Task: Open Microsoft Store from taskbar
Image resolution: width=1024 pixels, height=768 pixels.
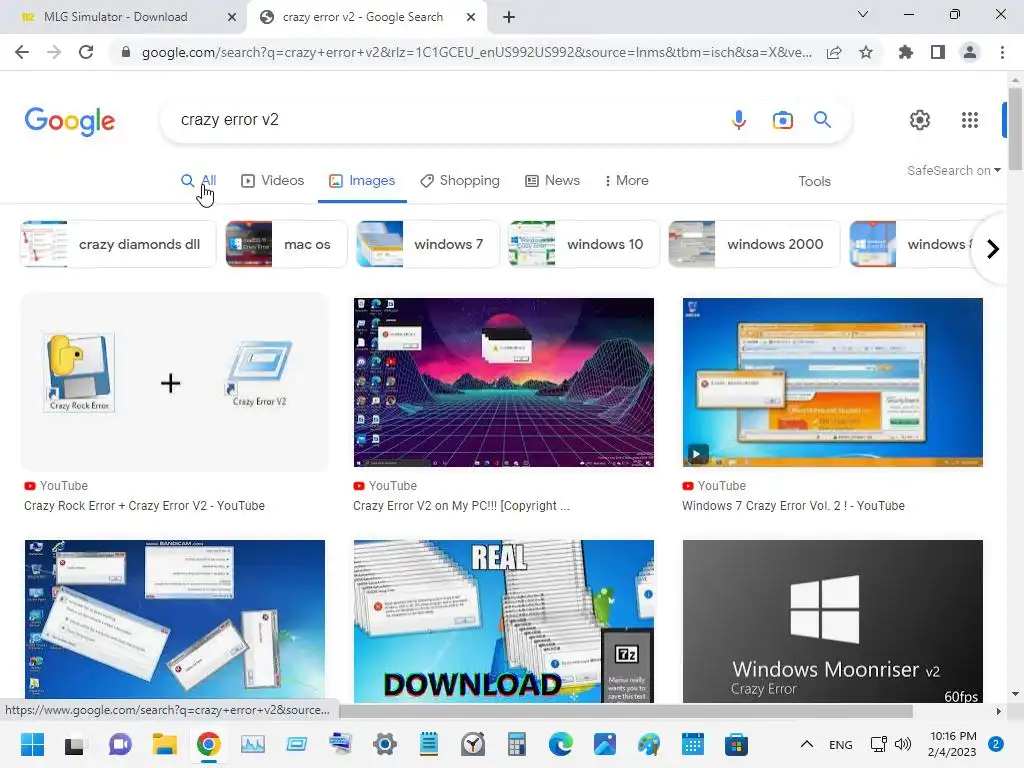Action: point(736,744)
